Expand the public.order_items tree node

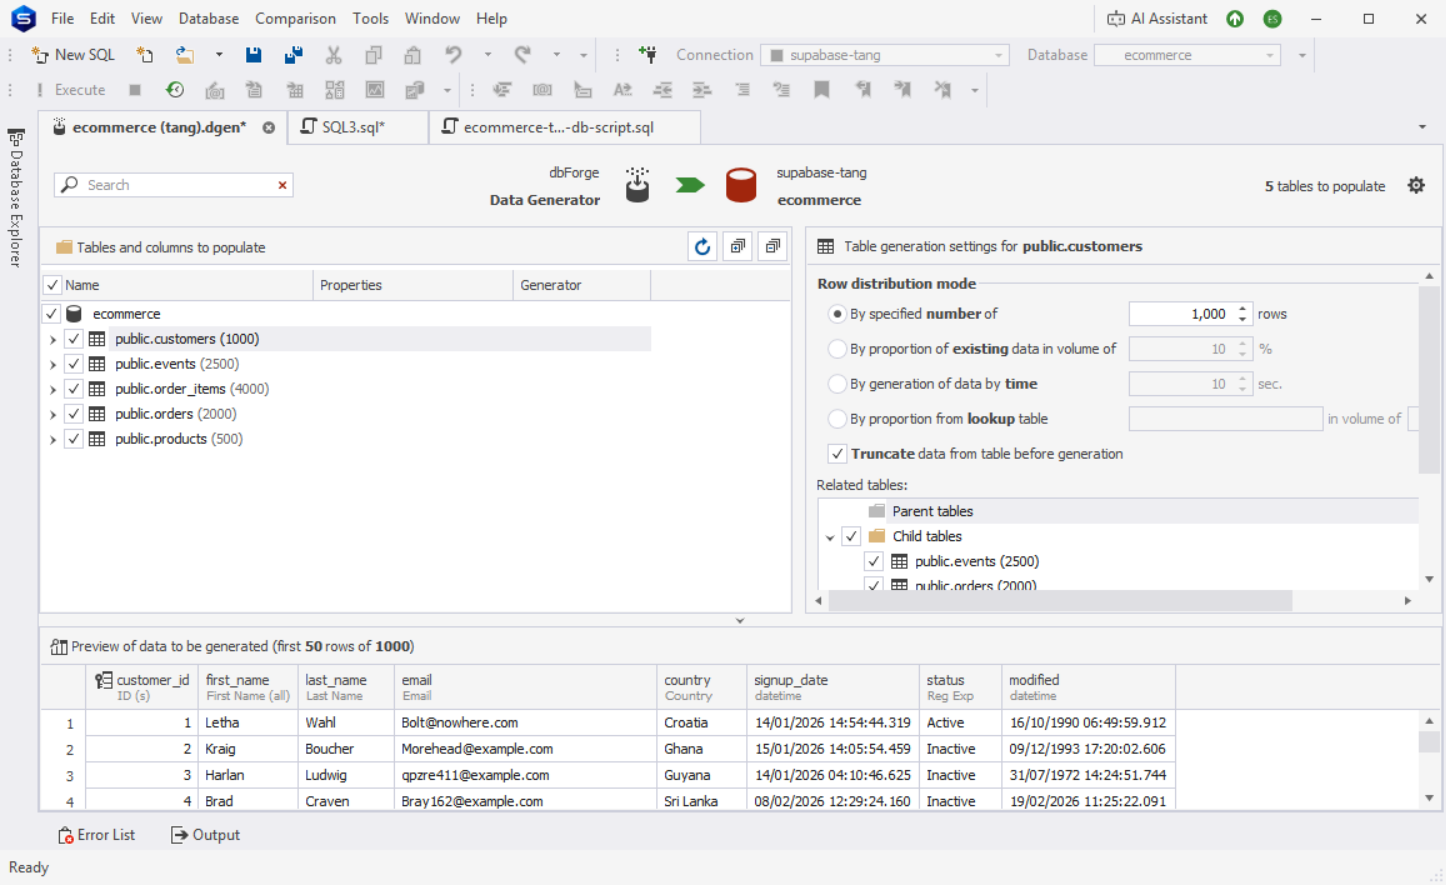[53, 389]
